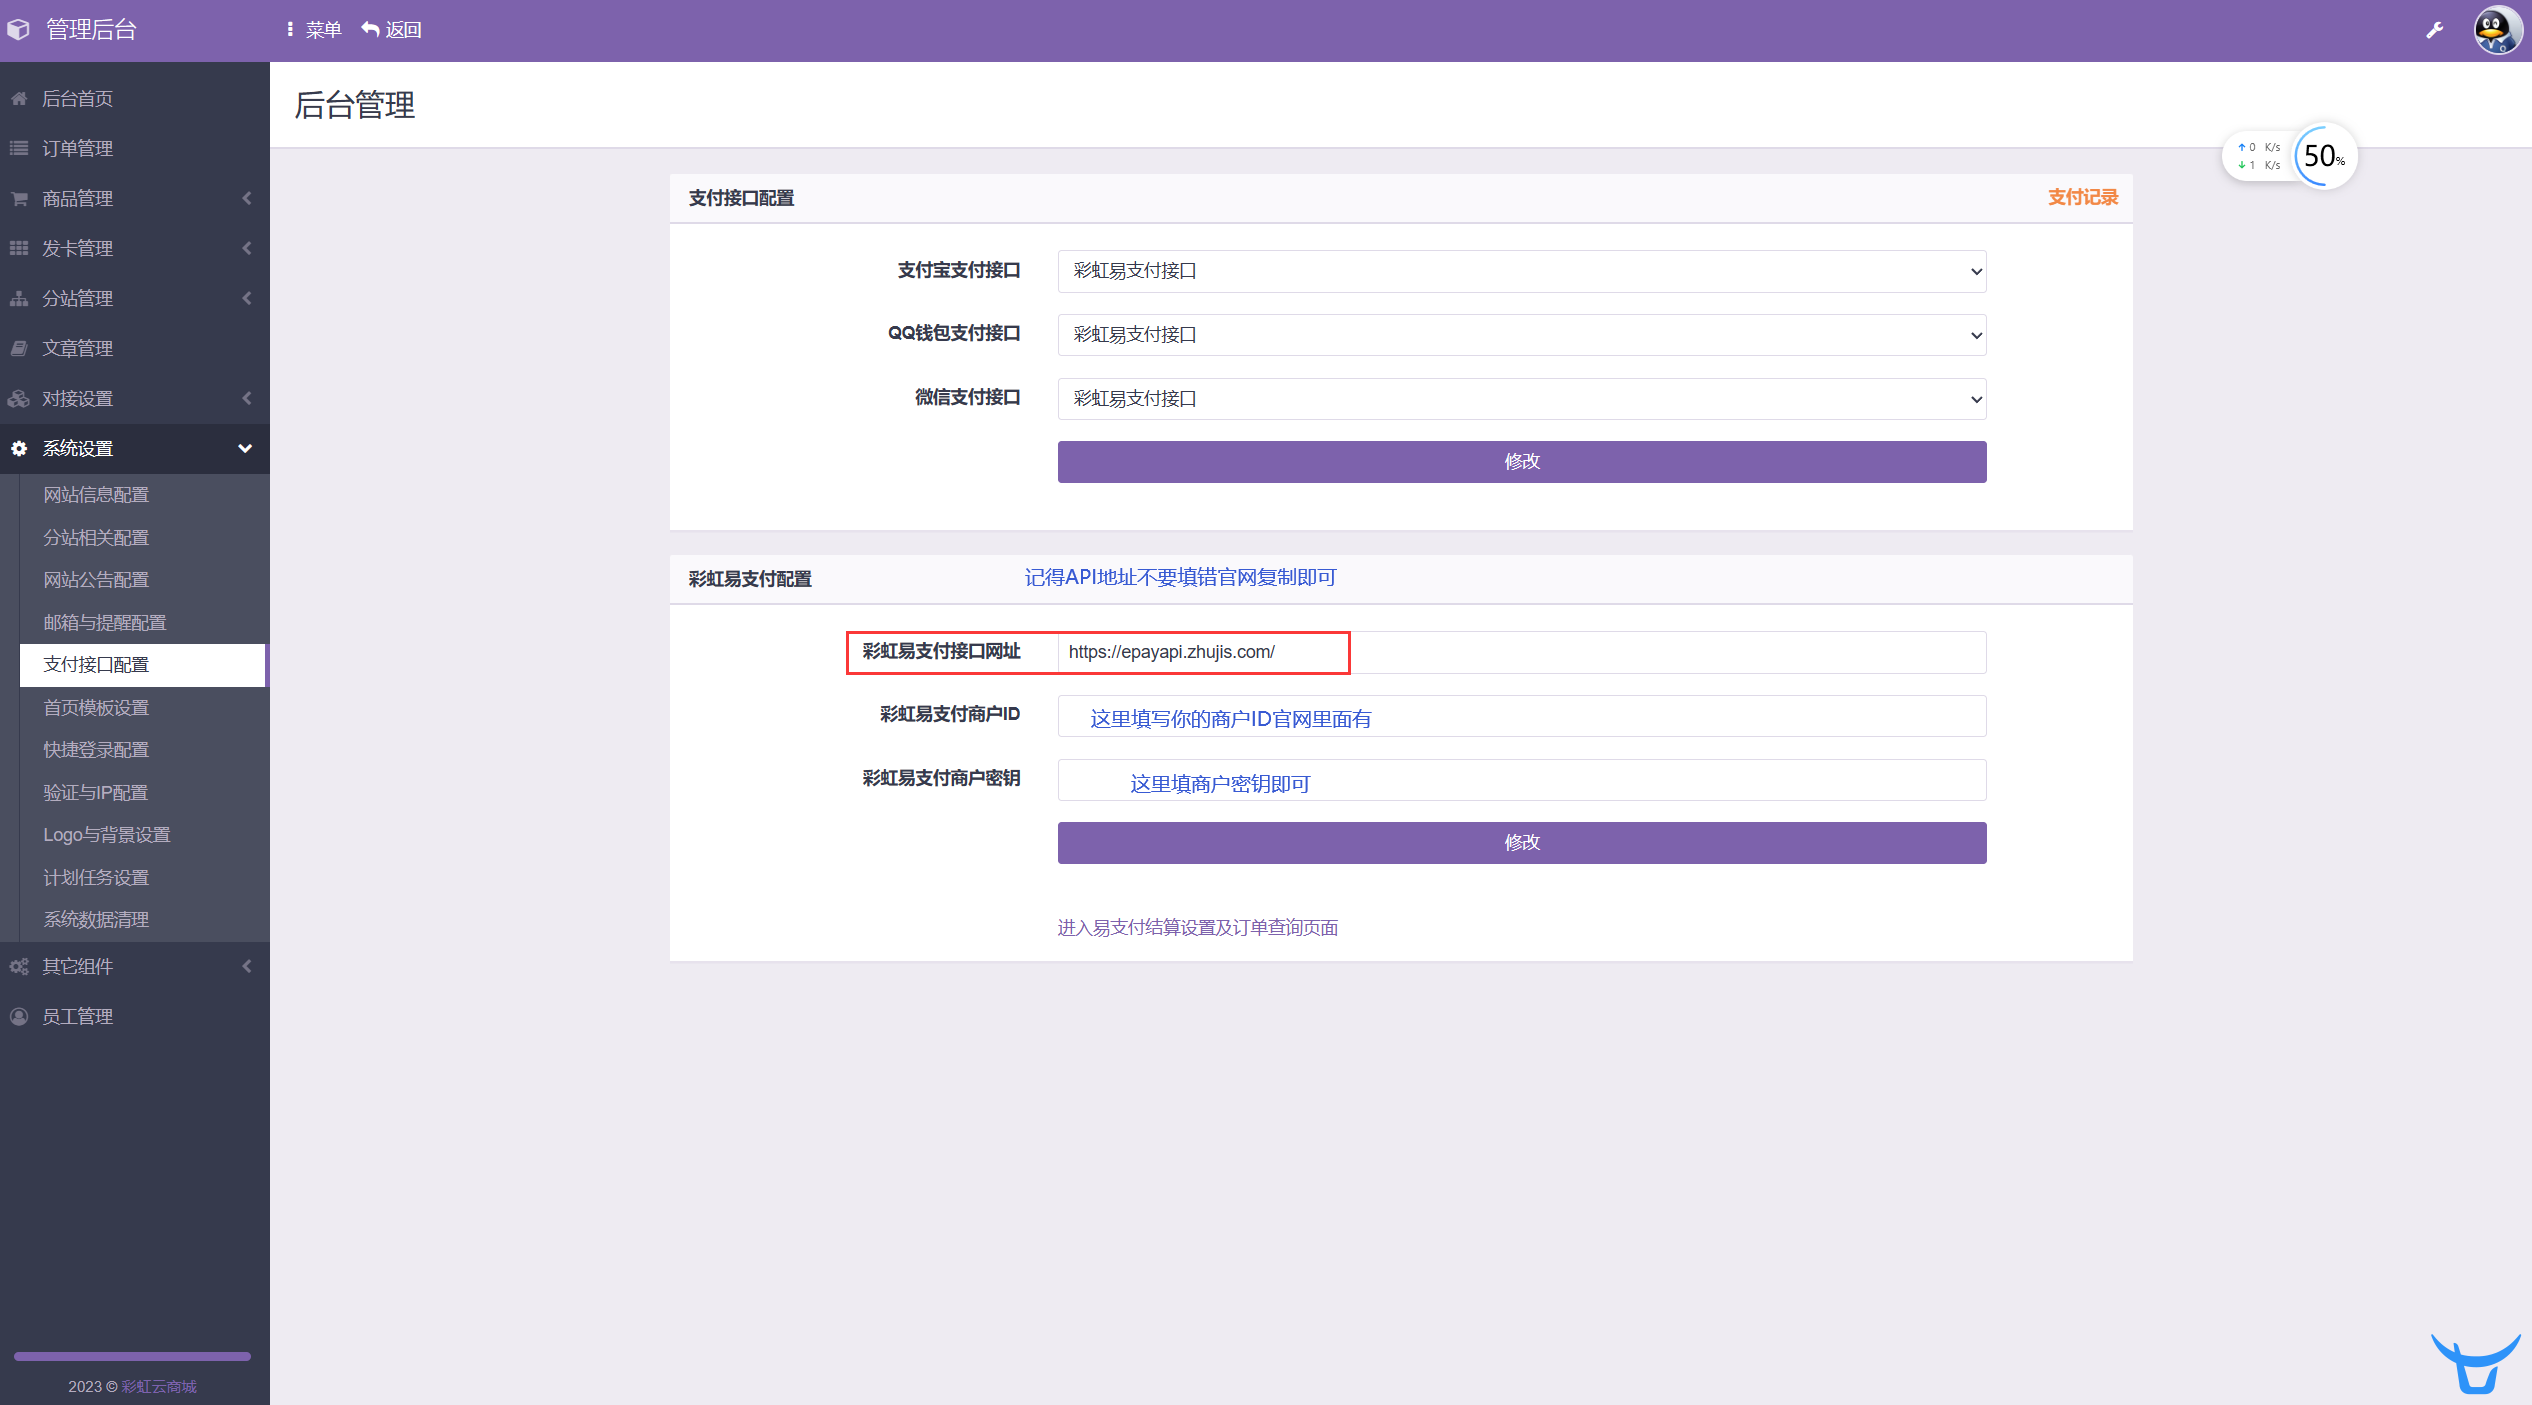Click the book icon next to 文章管理
The image size is (2532, 1405).
click(x=19, y=348)
